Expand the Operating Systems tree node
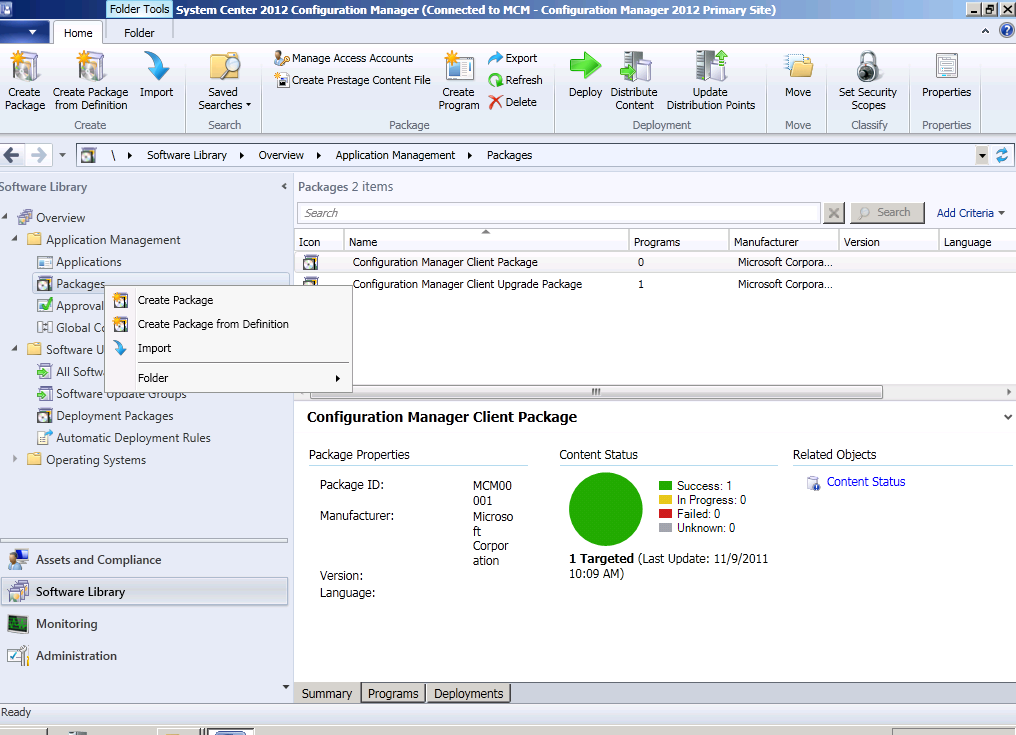Screen dimensions: 1016x735 [x=15, y=459]
